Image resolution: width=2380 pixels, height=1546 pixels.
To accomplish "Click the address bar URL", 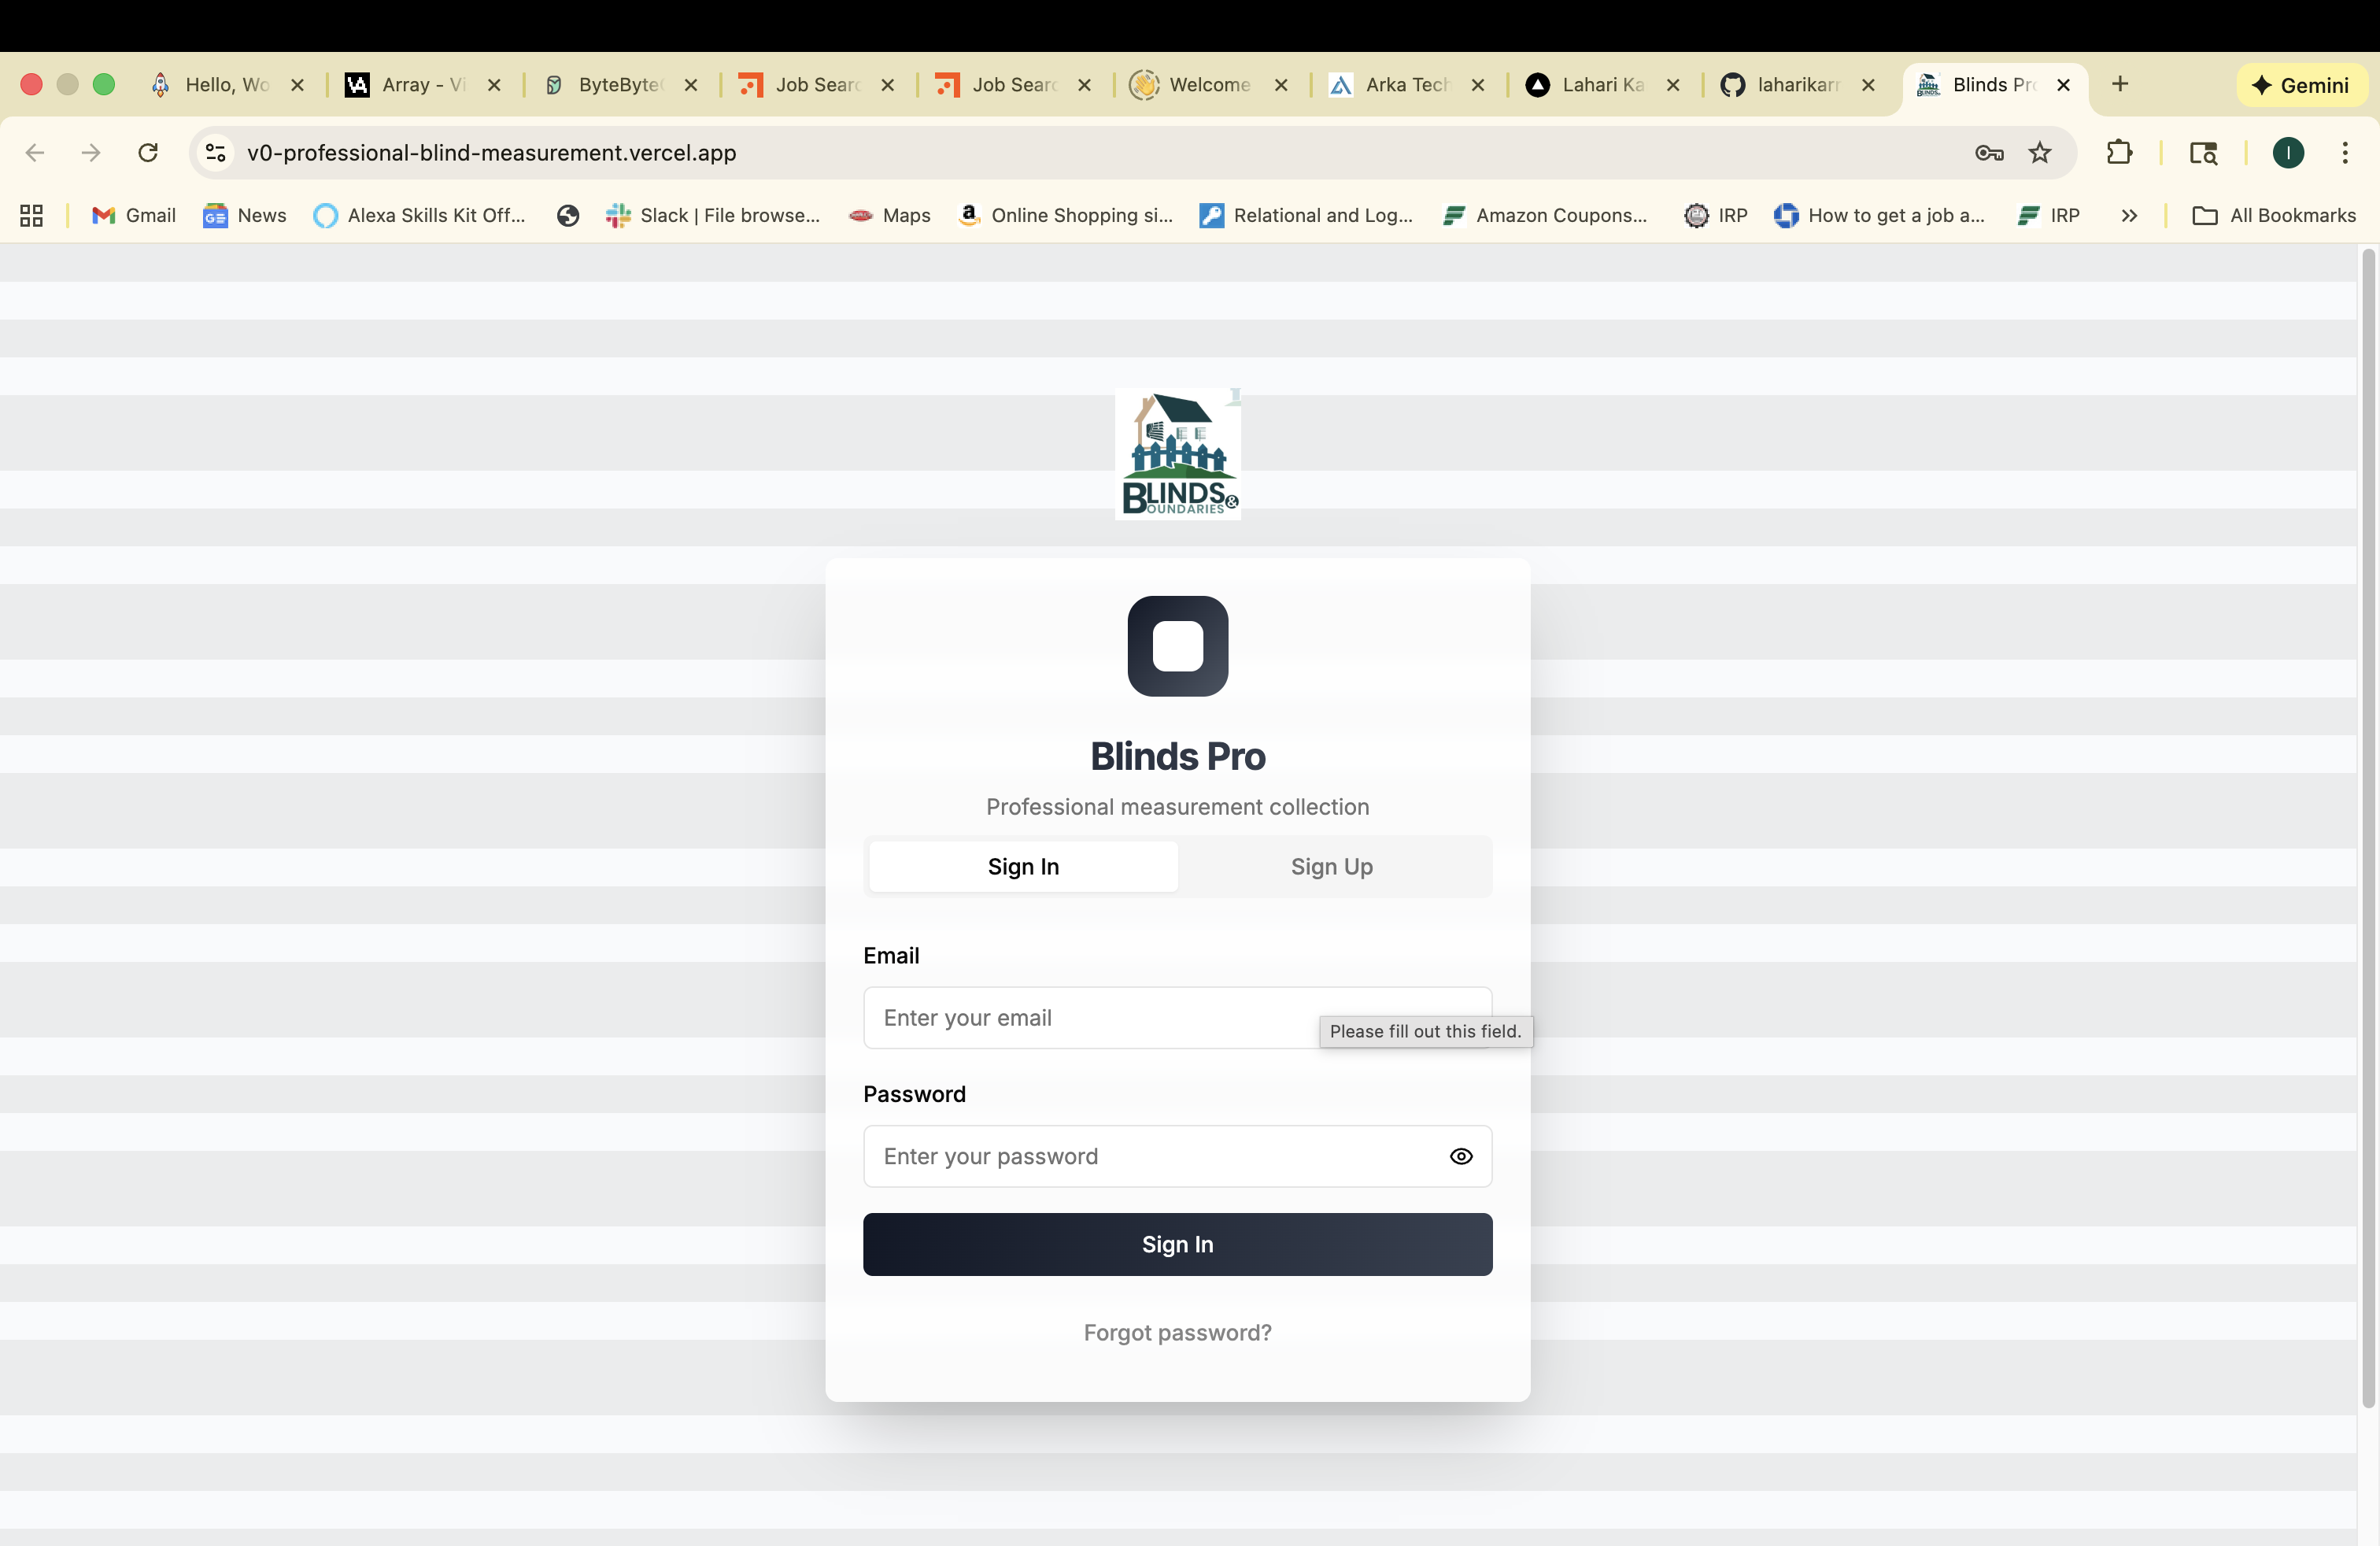I will click(x=491, y=153).
